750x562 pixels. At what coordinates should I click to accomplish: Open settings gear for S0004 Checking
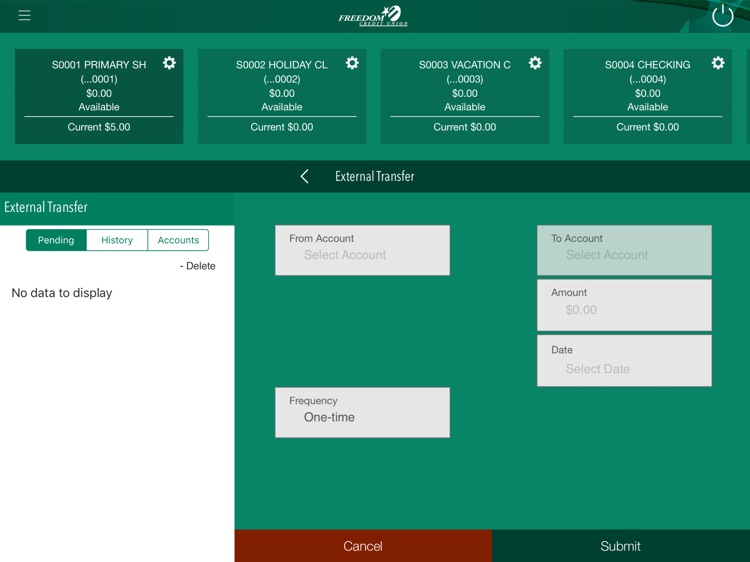pyautogui.click(x=718, y=63)
